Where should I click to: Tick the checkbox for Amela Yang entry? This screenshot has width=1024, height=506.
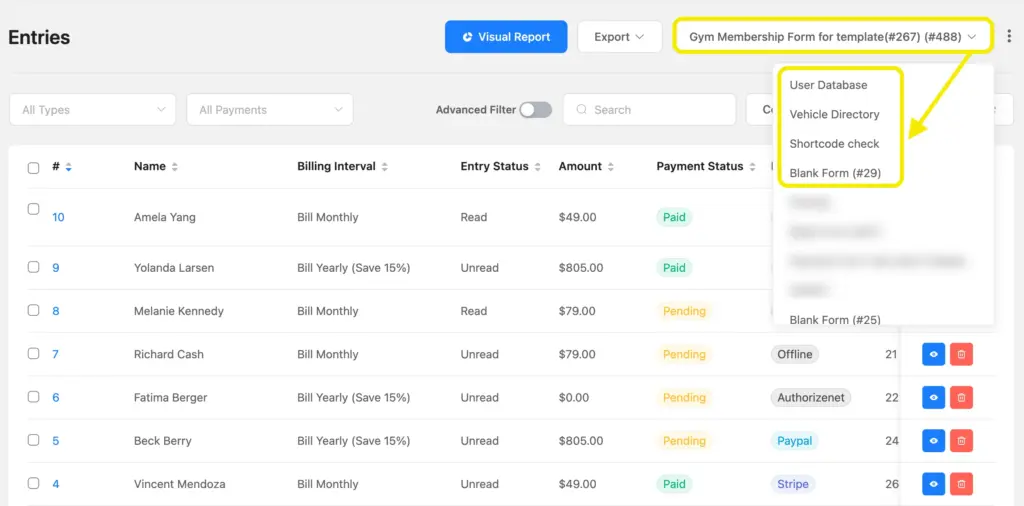pyautogui.click(x=33, y=210)
